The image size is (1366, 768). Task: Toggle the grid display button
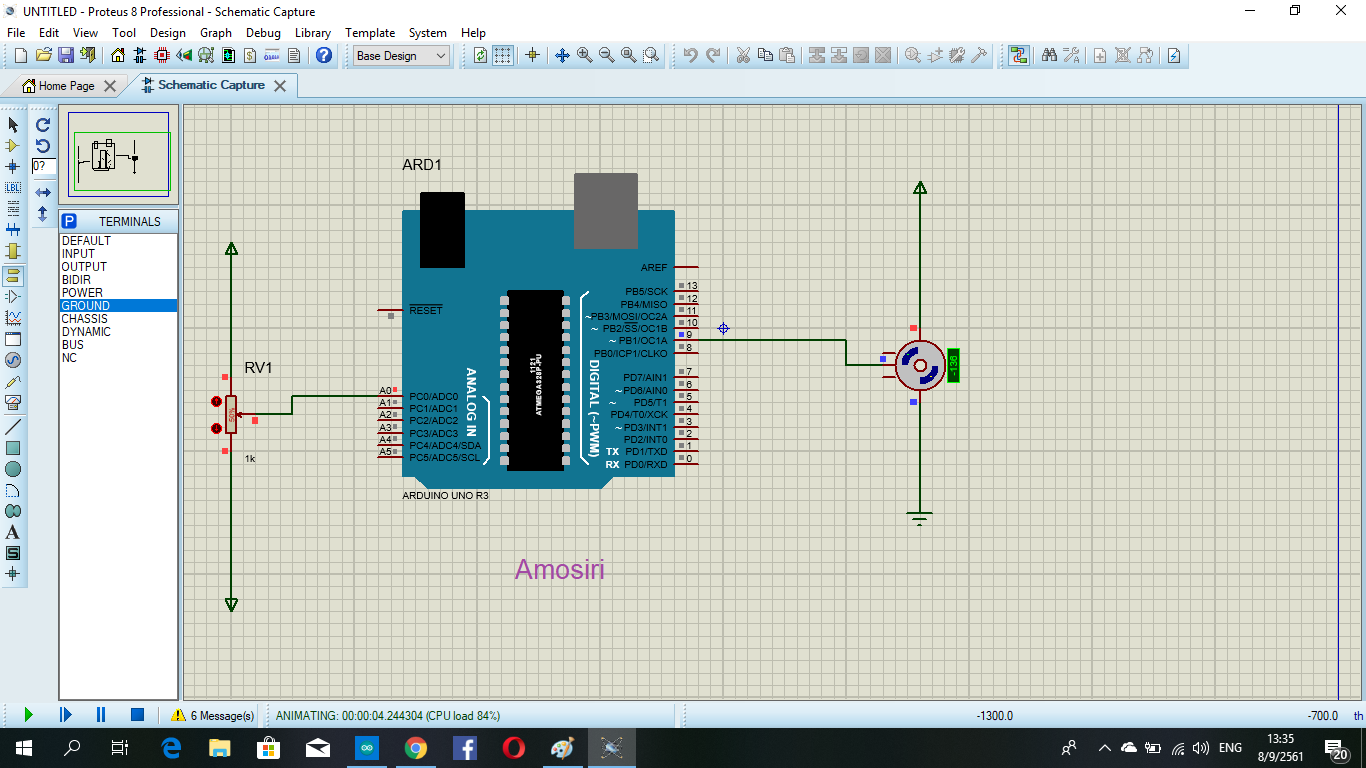(503, 55)
